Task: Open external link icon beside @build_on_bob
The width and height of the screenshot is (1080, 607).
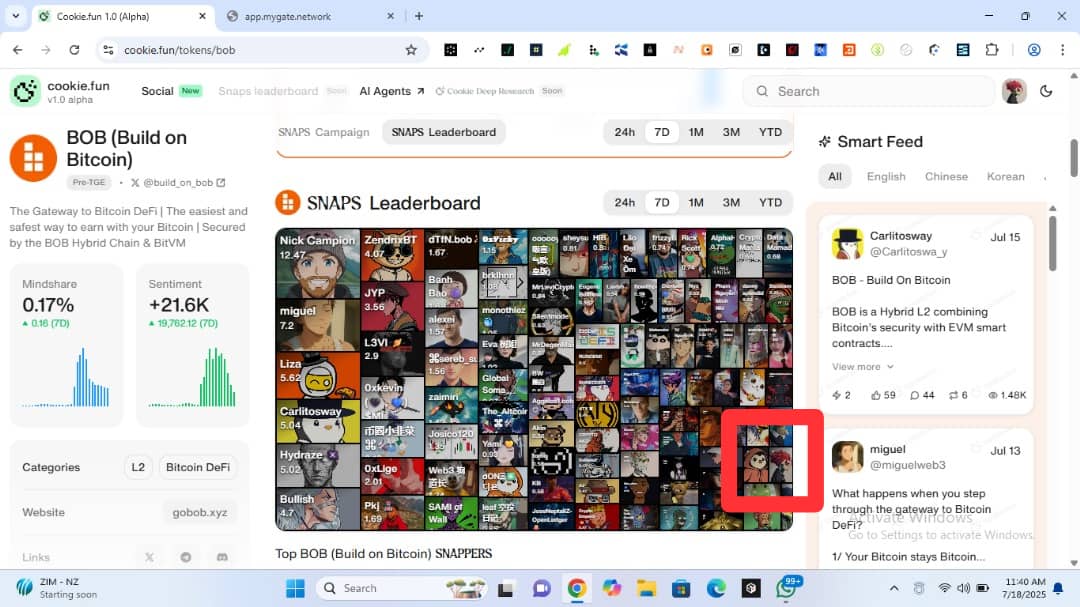Action: [221, 183]
